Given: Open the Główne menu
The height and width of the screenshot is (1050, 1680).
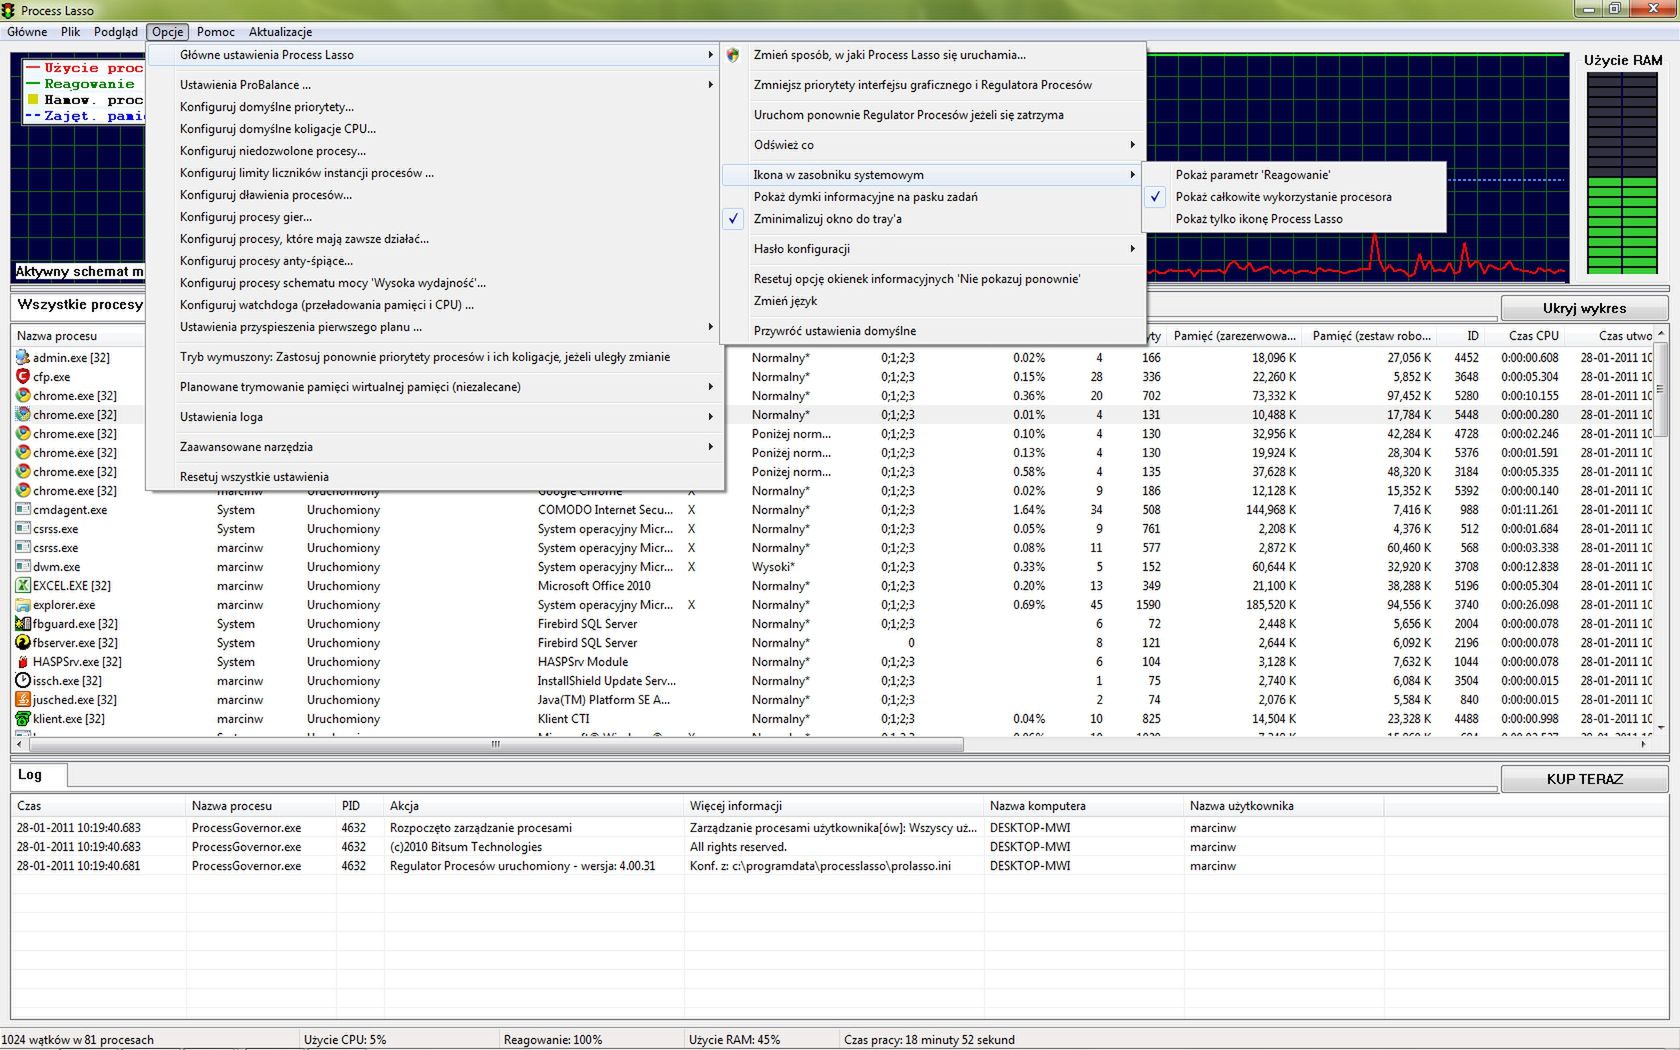Looking at the screenshot, I should click(27, 32).
